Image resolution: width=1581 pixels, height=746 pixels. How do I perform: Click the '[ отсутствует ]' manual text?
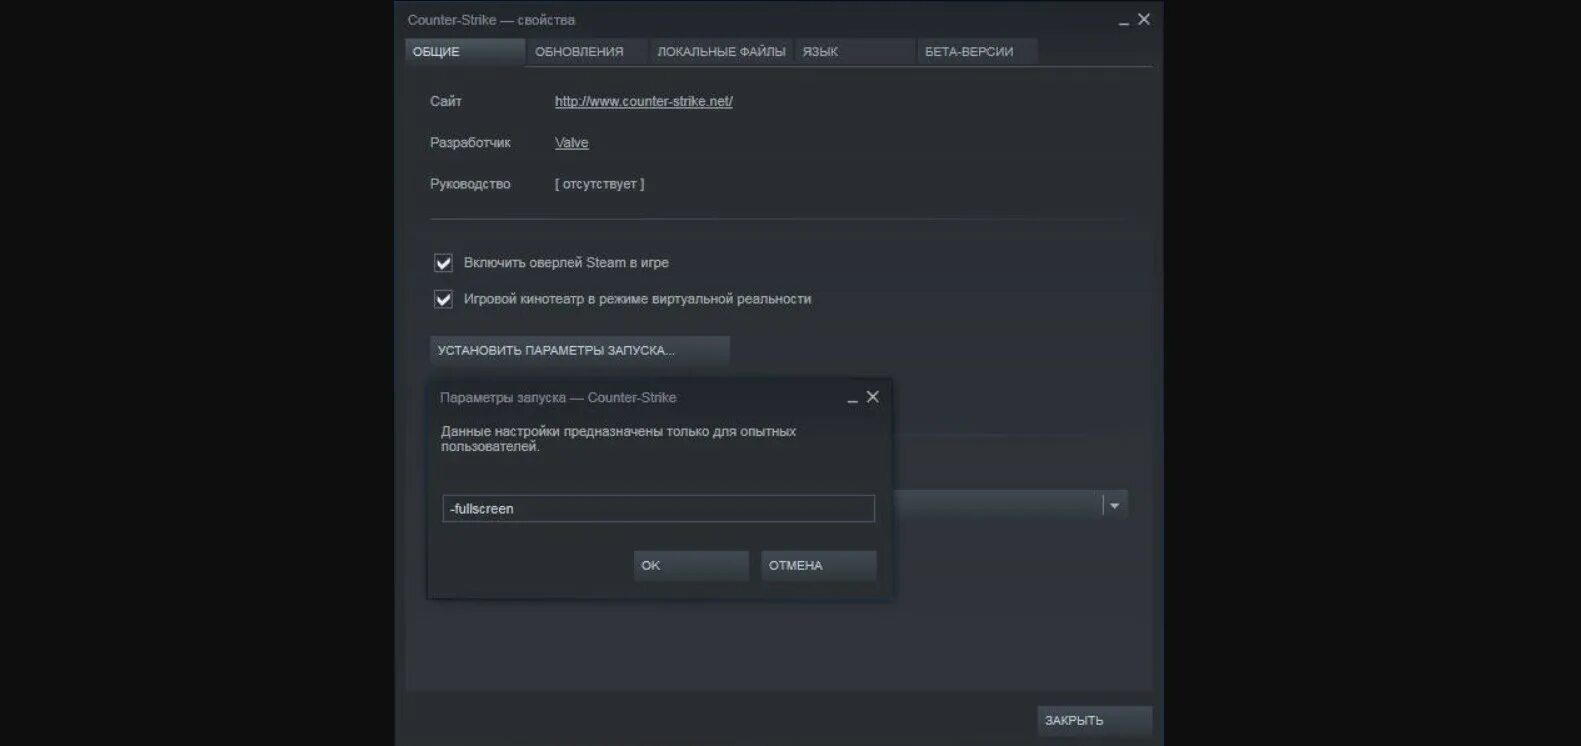[x=600, y=184]
